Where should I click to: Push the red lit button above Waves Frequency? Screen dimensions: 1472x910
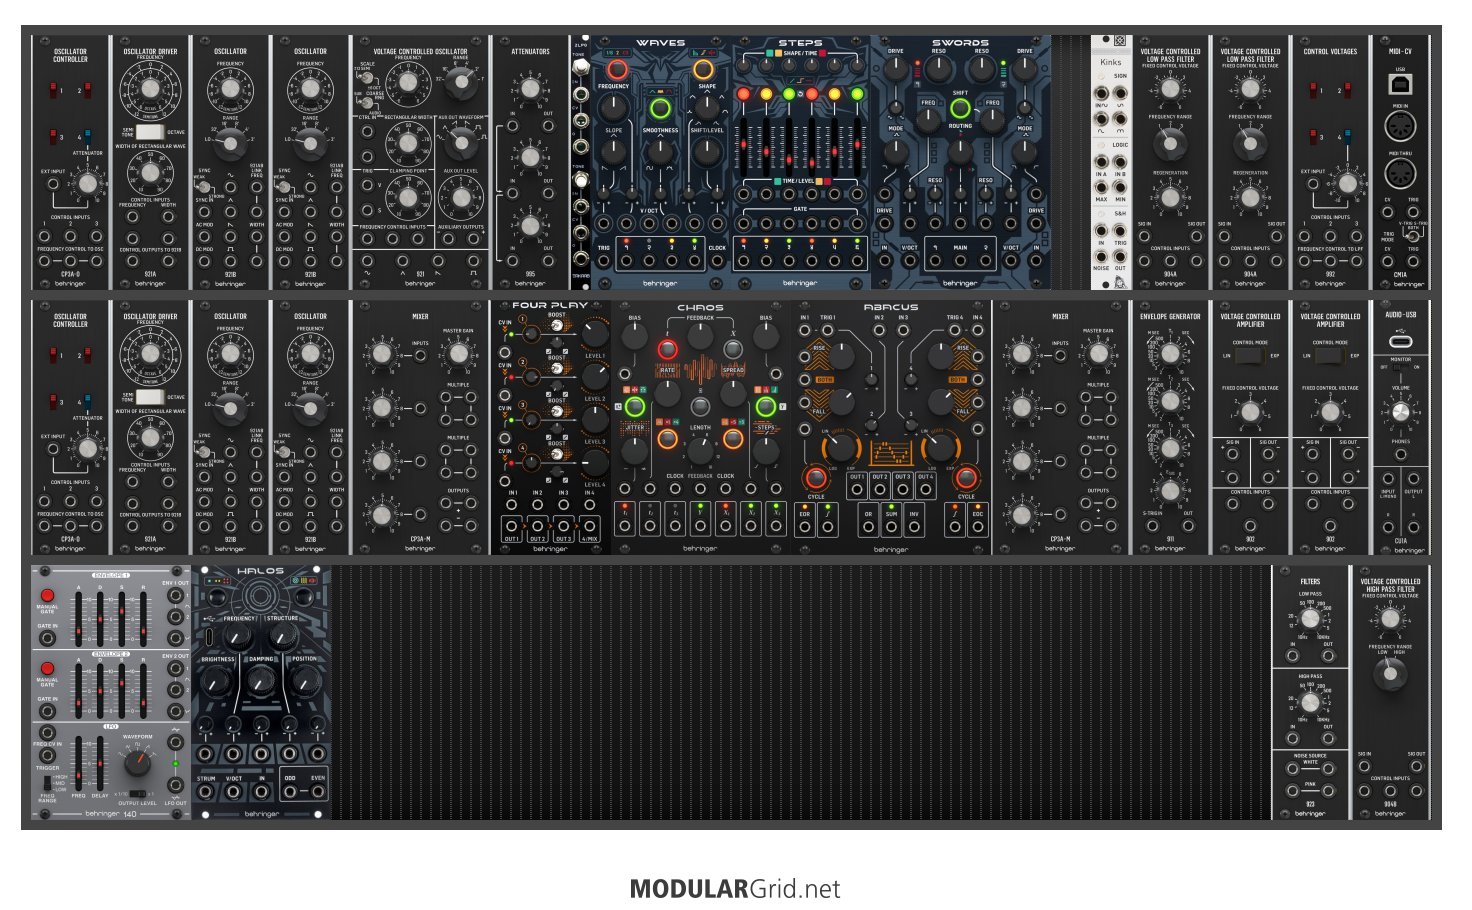tap(616, 69)
